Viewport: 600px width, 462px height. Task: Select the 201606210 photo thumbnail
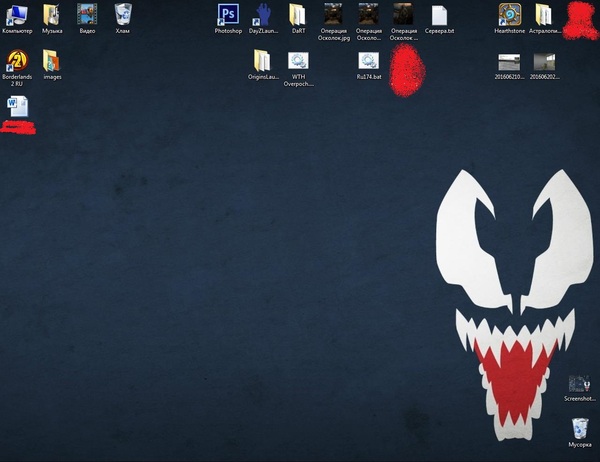coord(509,61)
